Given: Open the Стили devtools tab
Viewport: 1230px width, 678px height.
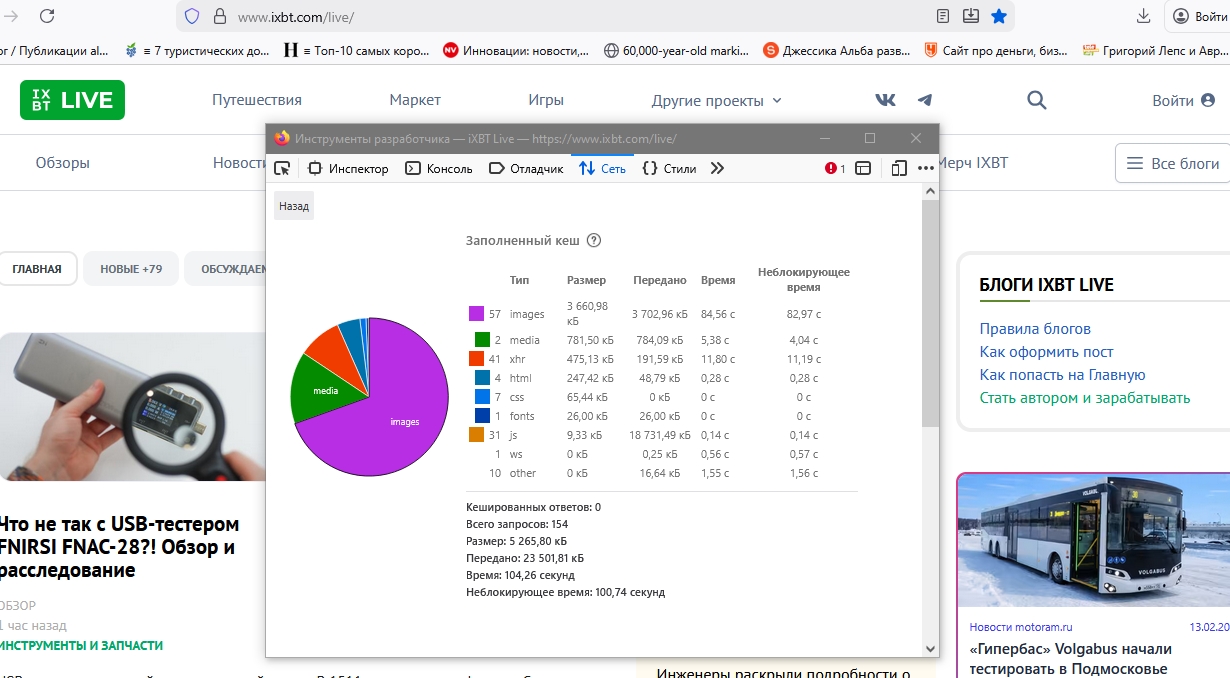Looking at the screenshot, I should tap(669, 168).
